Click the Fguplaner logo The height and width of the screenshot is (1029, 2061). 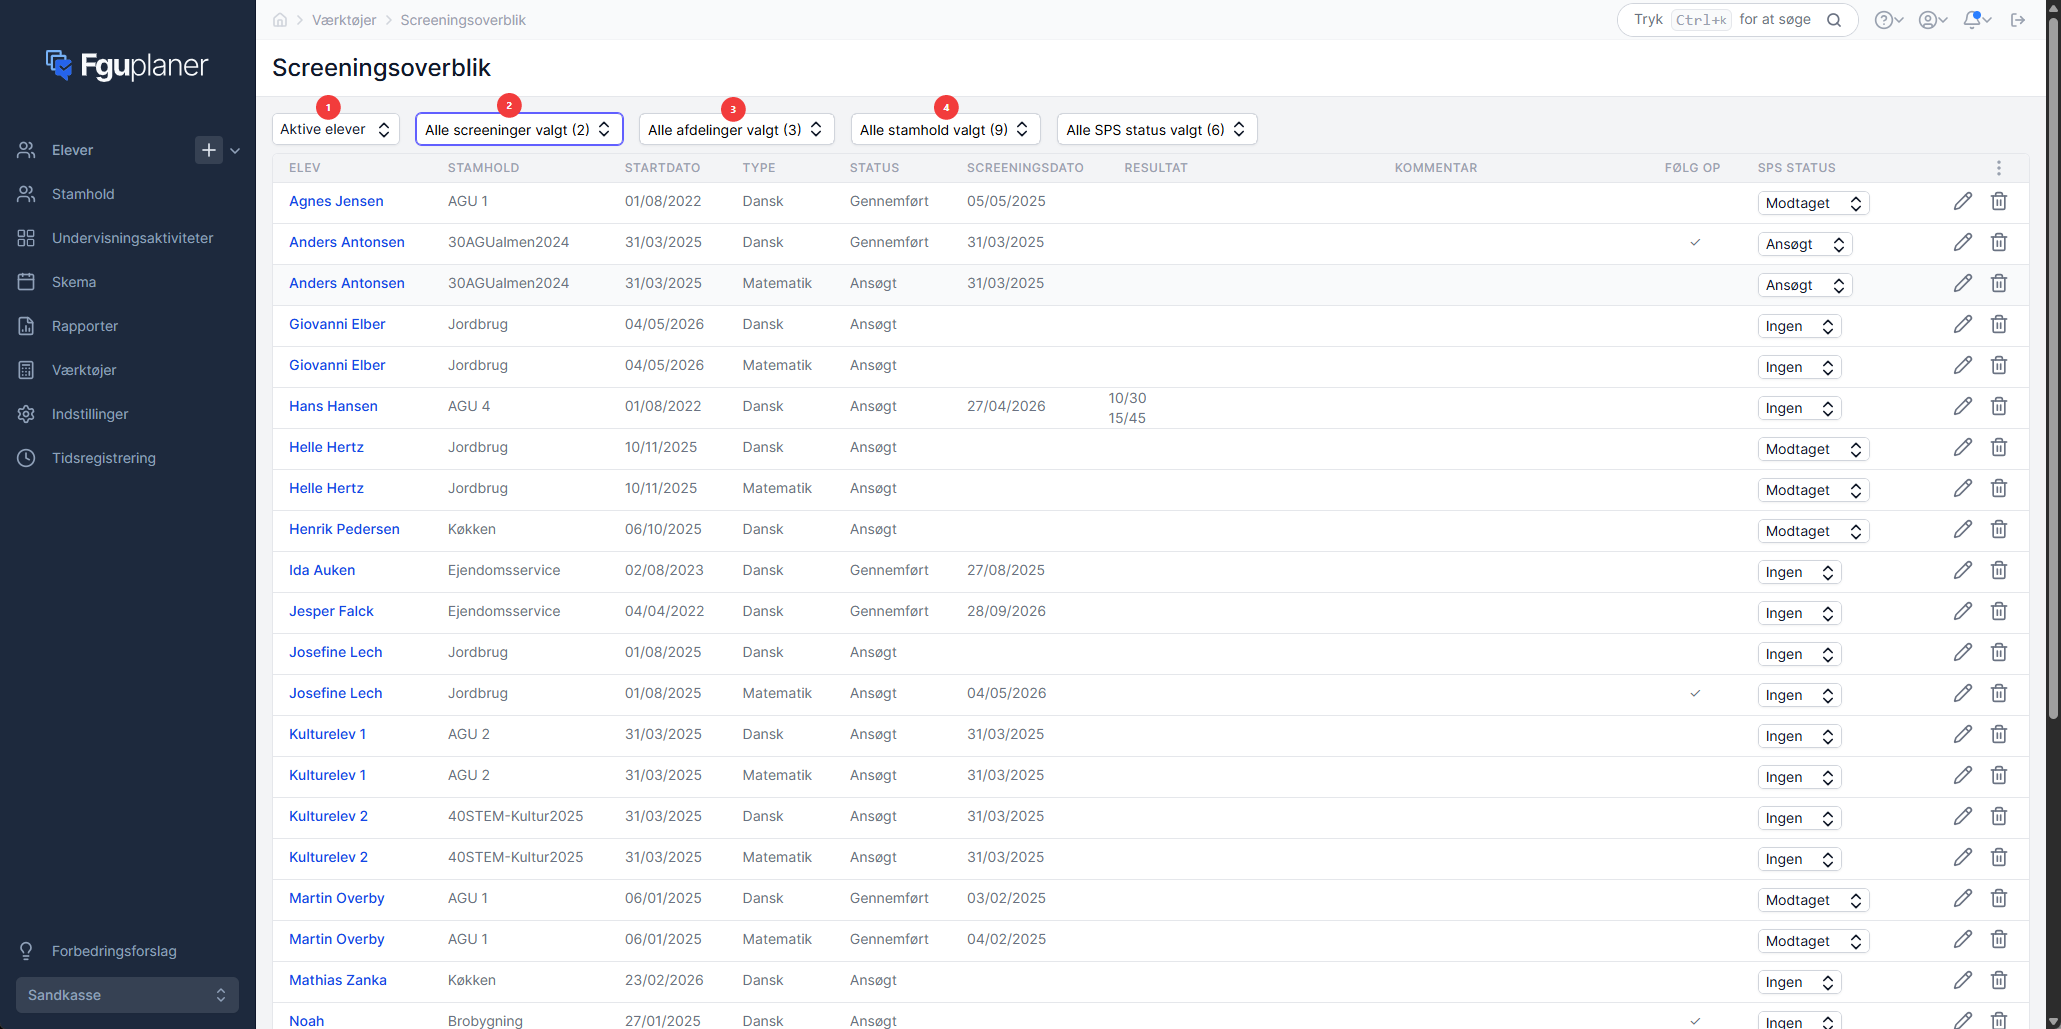pos(127,66)
